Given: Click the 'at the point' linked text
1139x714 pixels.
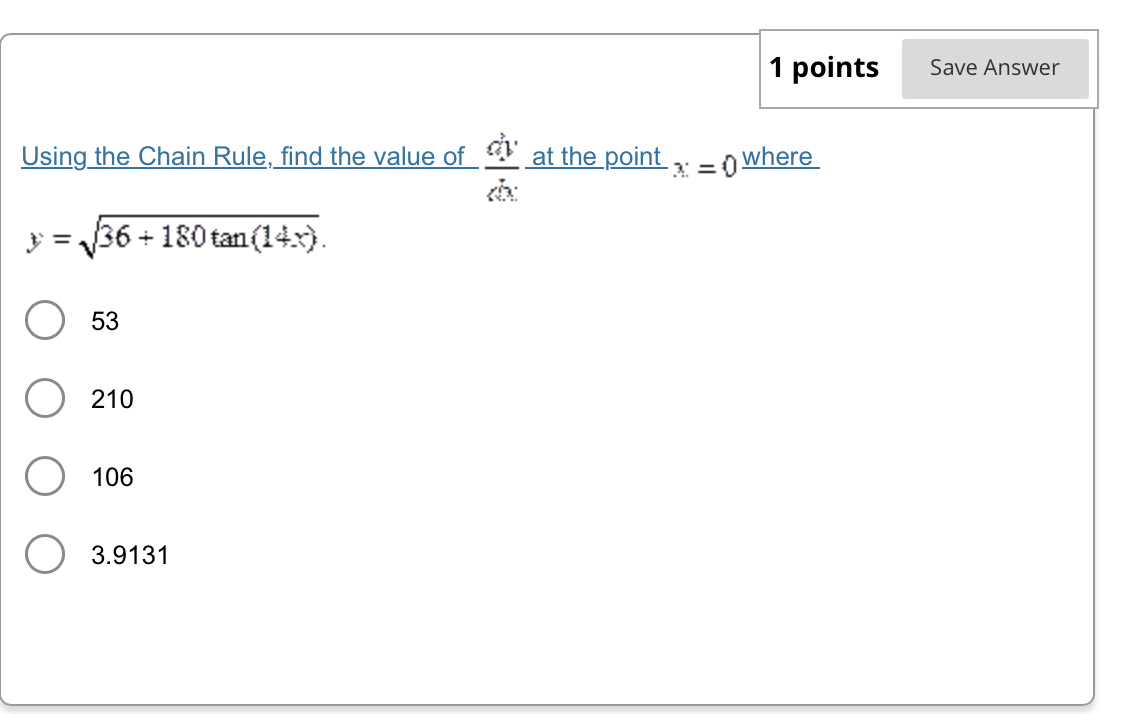Looking at the screenshot, I should (x=597, y=156).
